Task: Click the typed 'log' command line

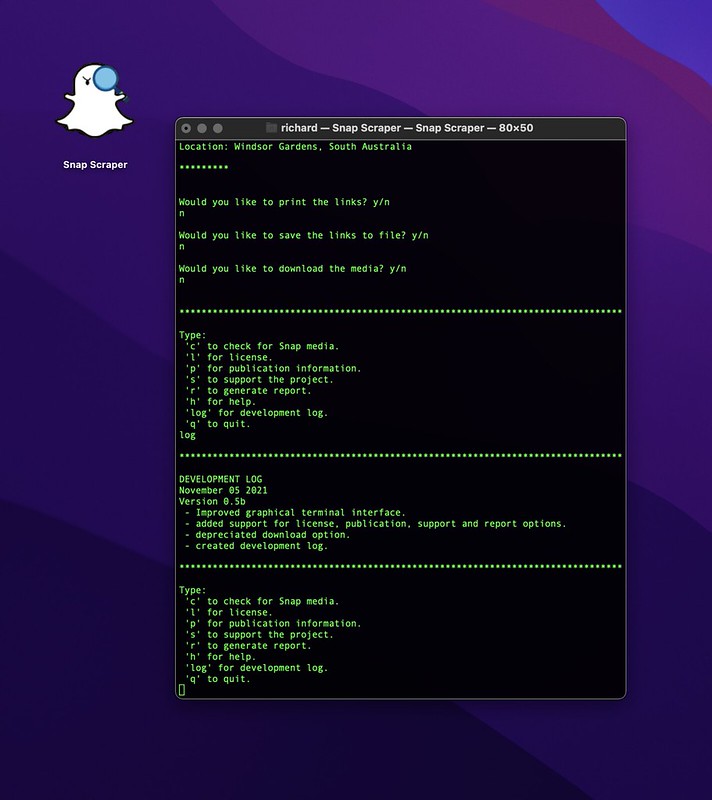Action: coord(187,435)
